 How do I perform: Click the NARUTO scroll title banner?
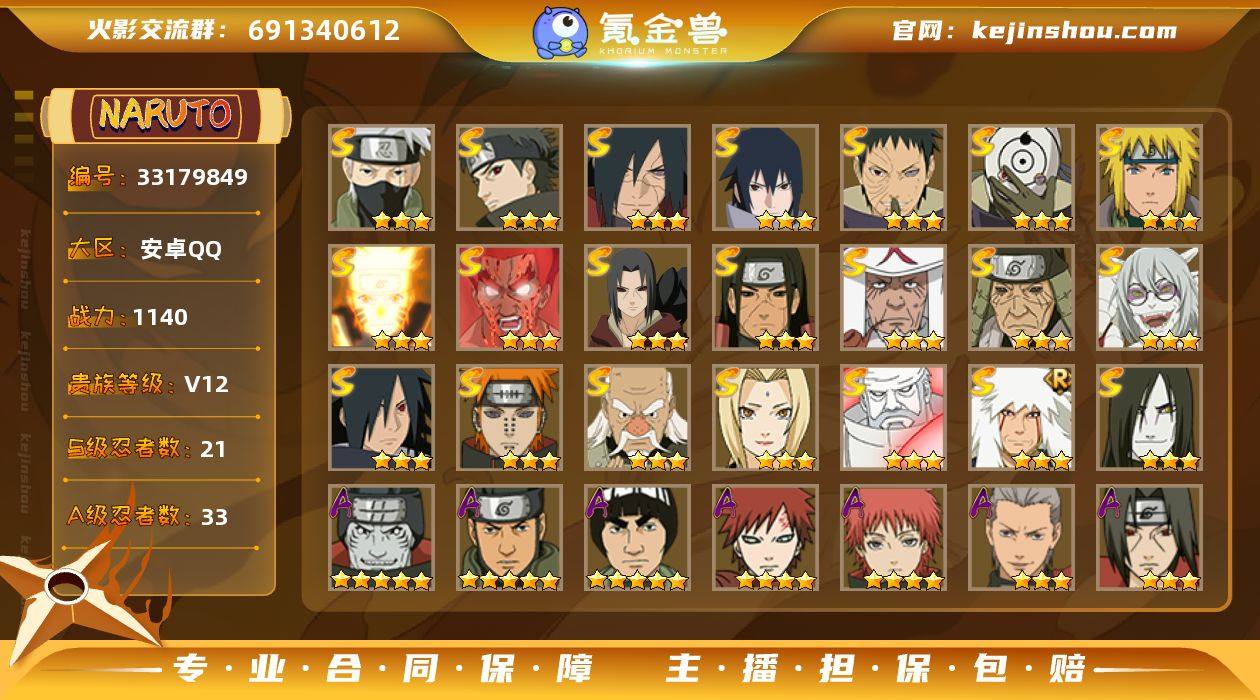pos(166,114)
